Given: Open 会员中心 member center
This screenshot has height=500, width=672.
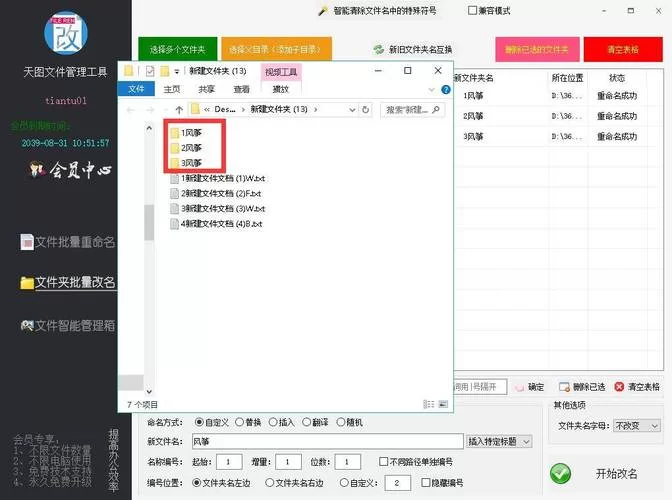Looking at the screenshot, I should coord(70,170).
